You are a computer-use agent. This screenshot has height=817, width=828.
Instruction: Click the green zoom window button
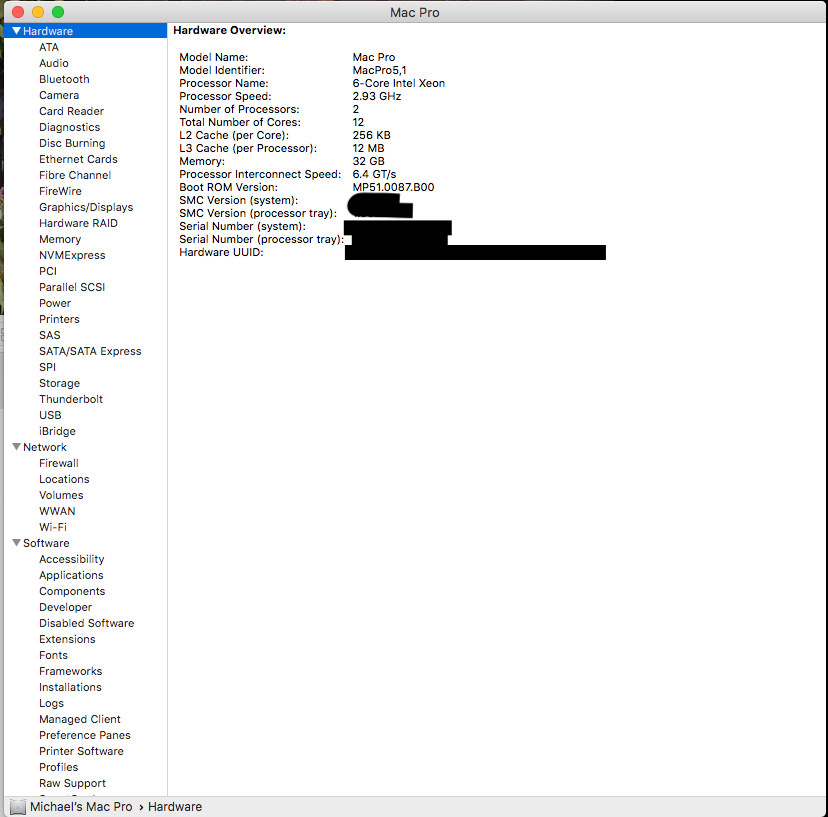(x=58, y=12)
